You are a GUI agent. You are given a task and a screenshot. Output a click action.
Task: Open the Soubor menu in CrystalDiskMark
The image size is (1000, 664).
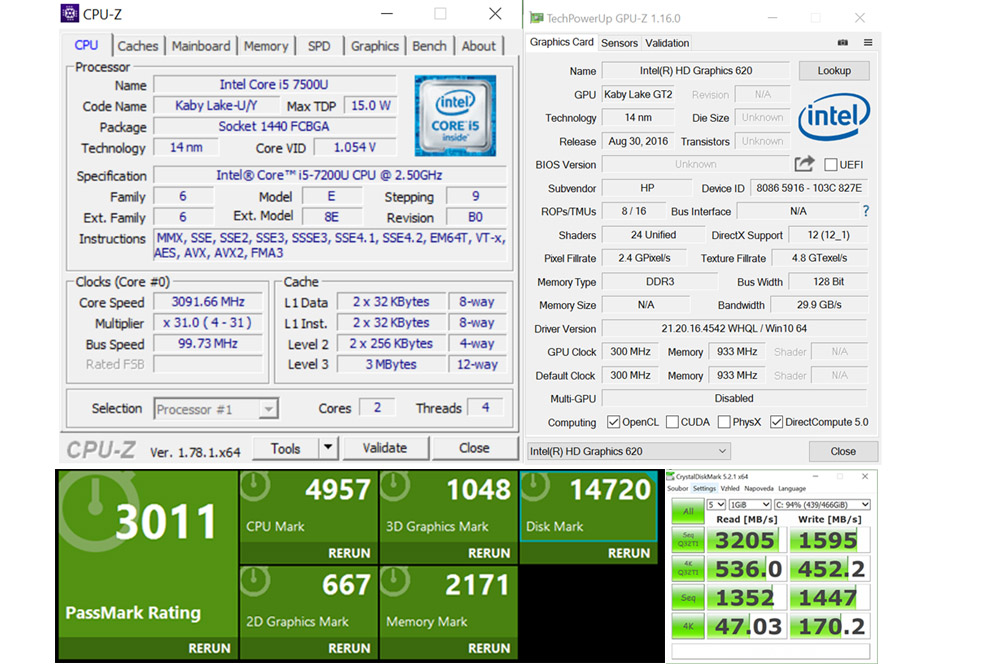coord(677,489)
